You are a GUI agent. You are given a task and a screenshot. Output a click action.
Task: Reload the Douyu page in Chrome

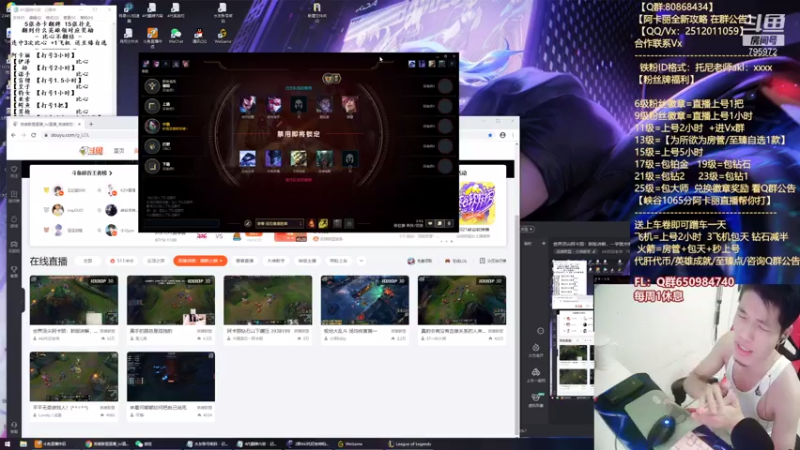34,135
